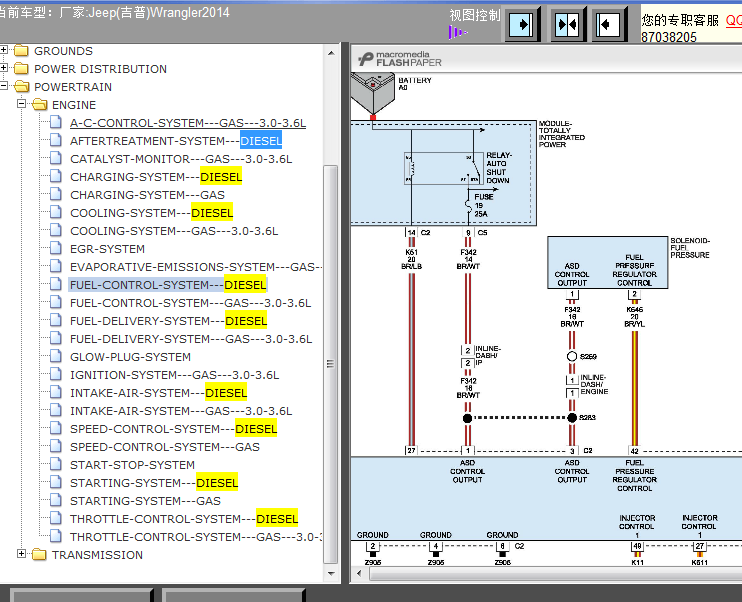Click document icon beside FUEL-CONTROL-SYSTEM---DIESEL

coord(55,284)
